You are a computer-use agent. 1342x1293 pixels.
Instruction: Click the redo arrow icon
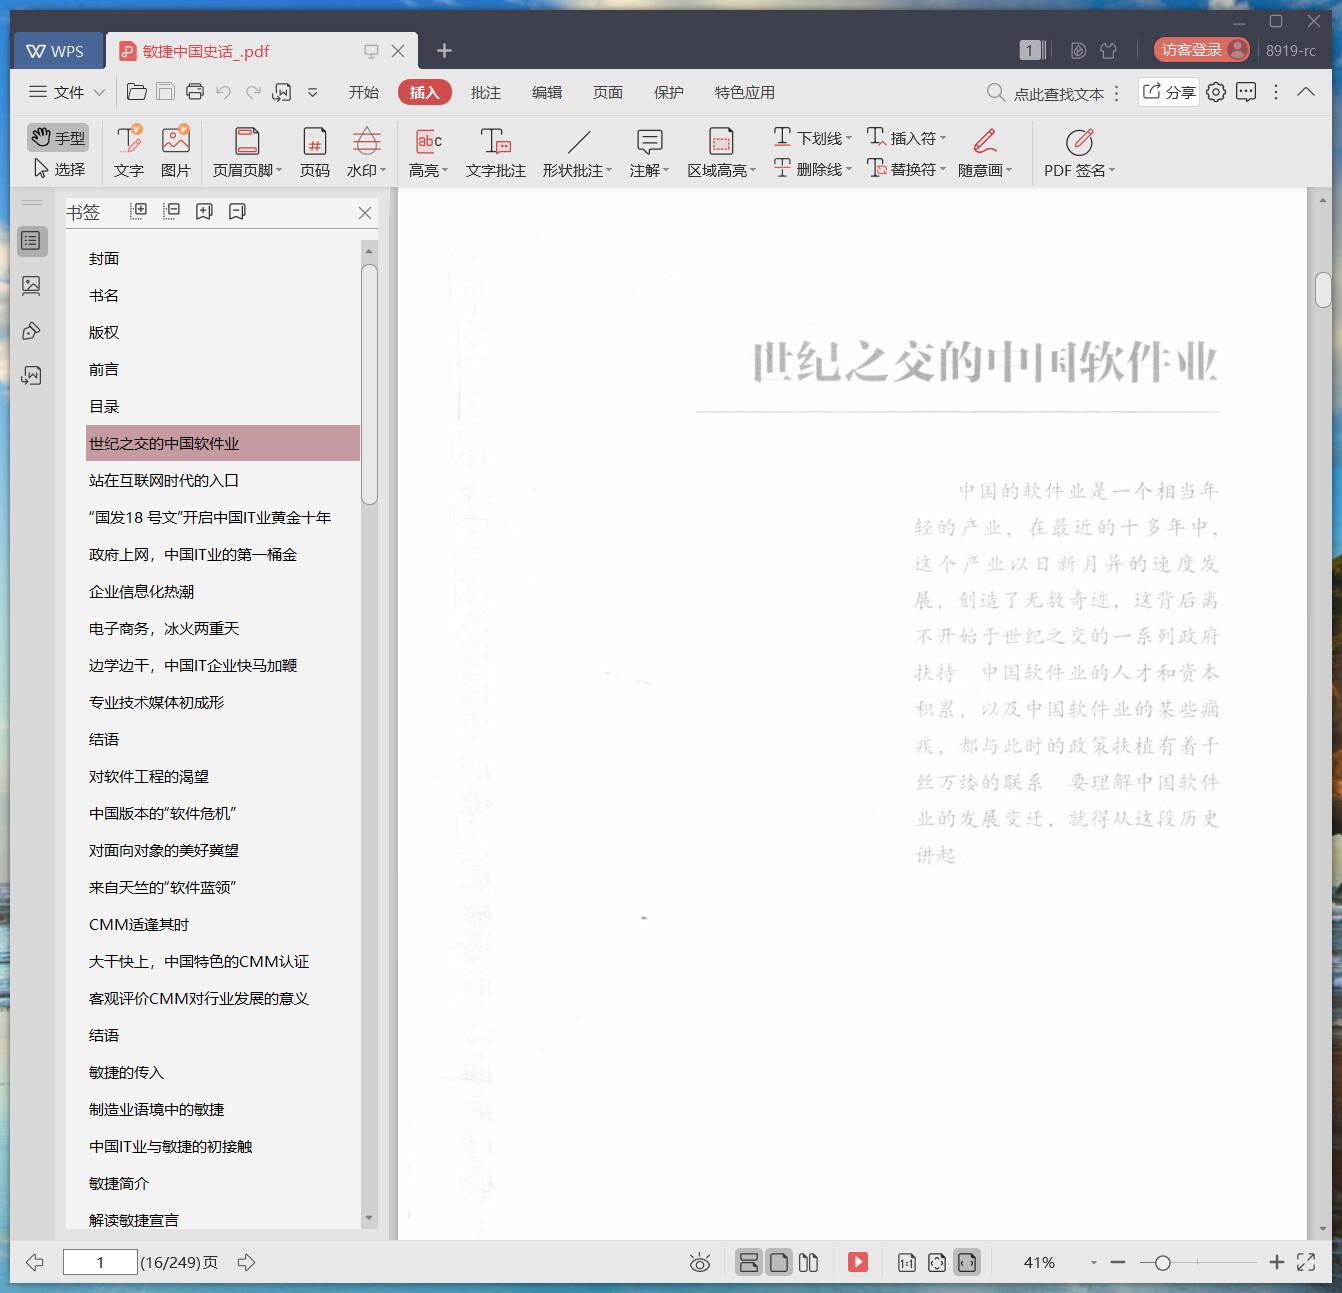tap(254, 92)
